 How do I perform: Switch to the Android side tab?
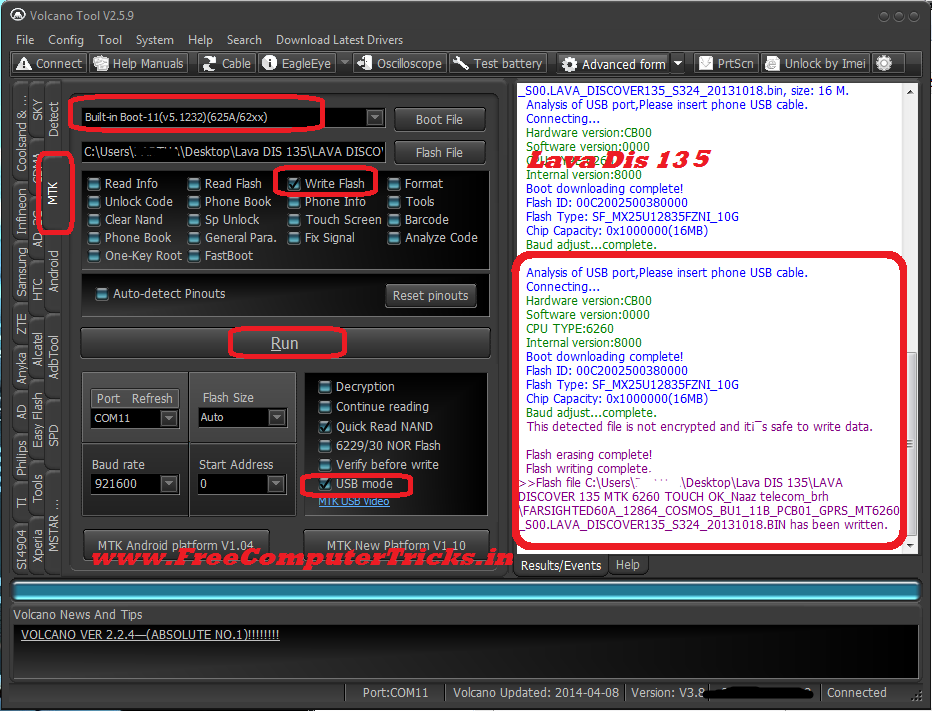(x=53, y=271)
